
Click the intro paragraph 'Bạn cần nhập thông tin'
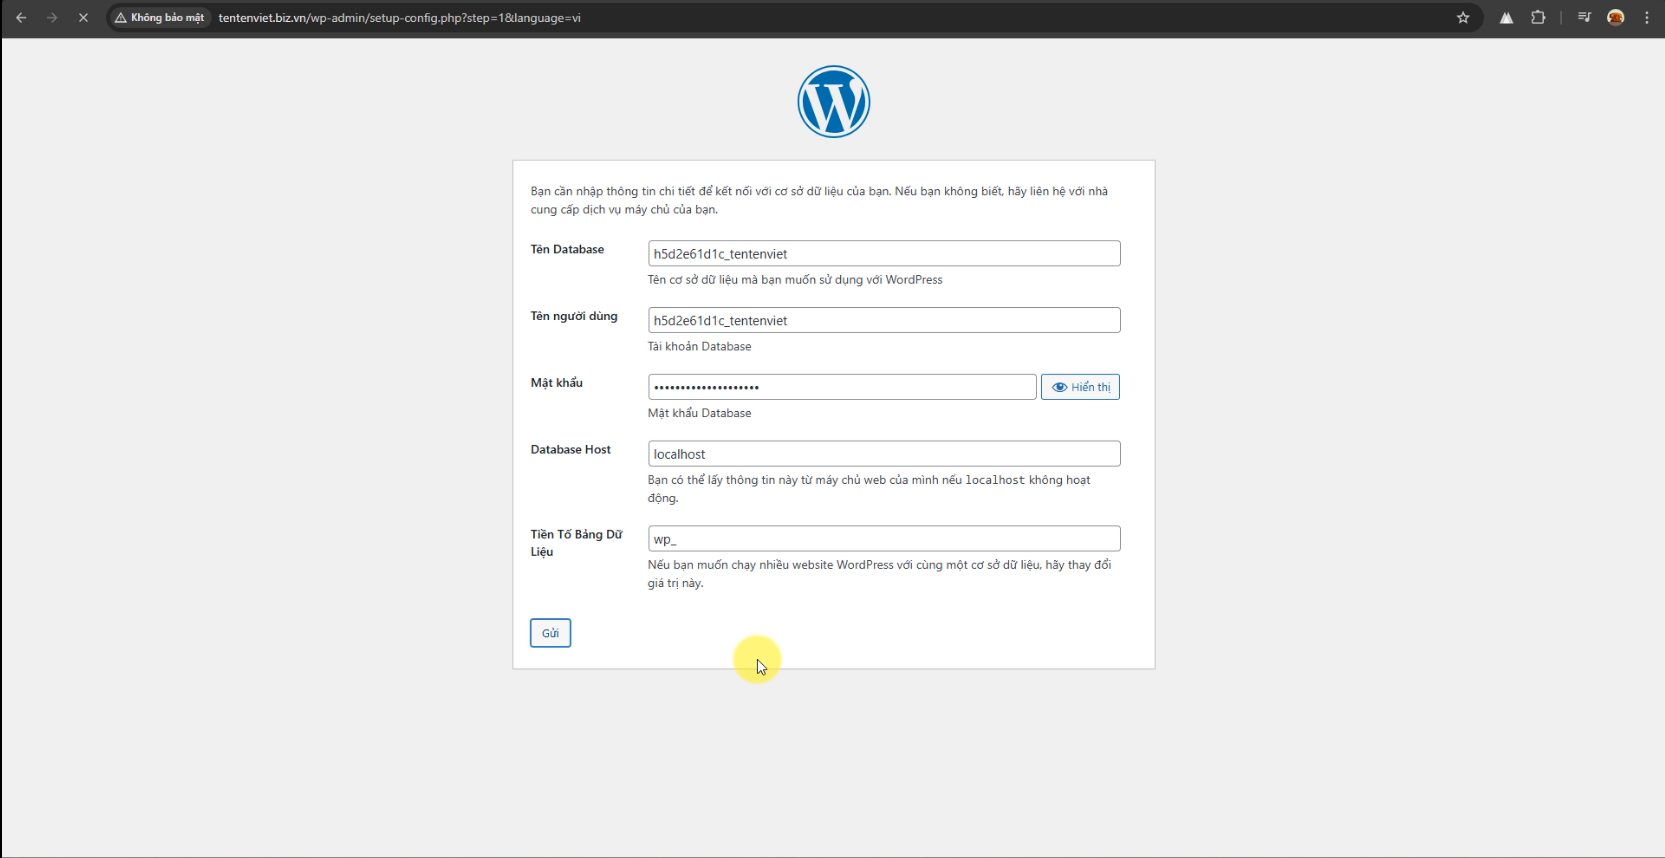[x=819, y=200]
